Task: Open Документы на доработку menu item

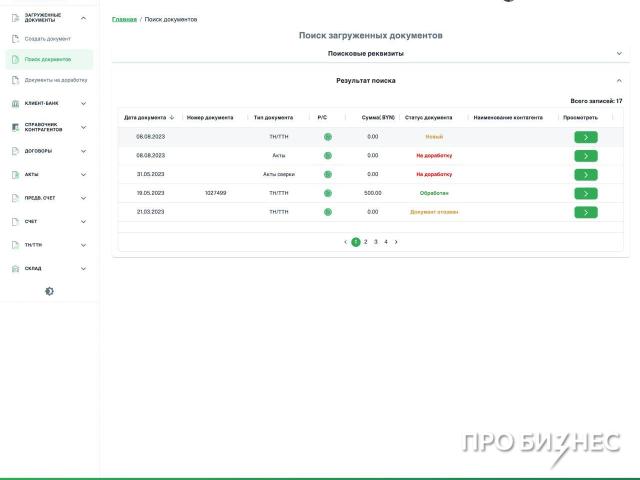Action: [x=55, y=80]
